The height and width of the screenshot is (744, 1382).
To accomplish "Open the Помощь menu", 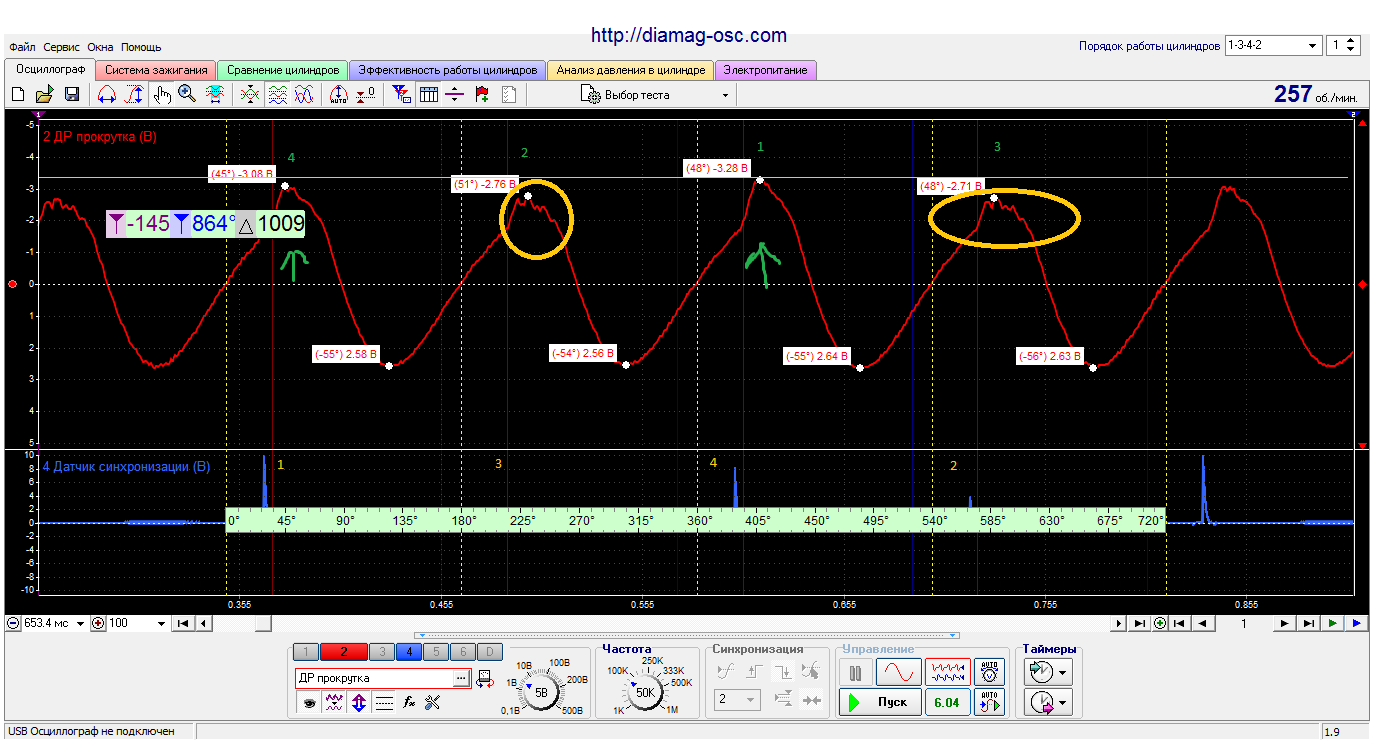I will 141,47.
